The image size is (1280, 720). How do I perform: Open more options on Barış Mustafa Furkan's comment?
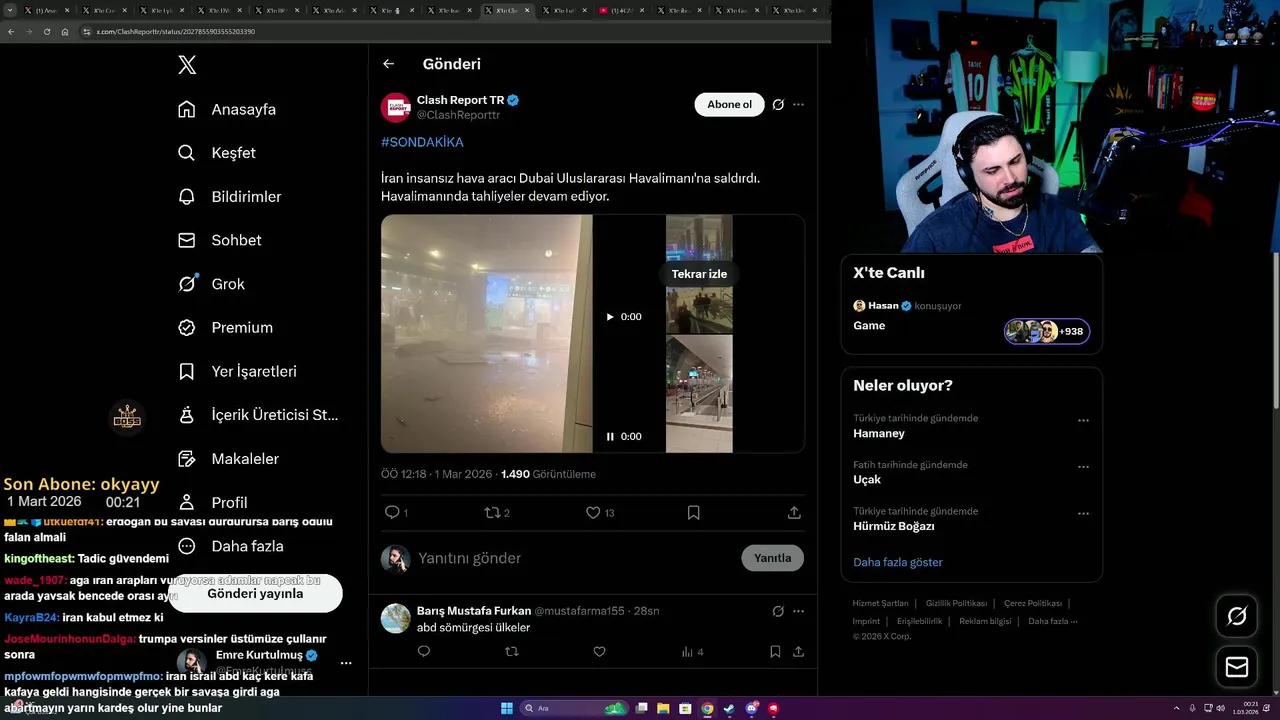(x=798, y=611)
